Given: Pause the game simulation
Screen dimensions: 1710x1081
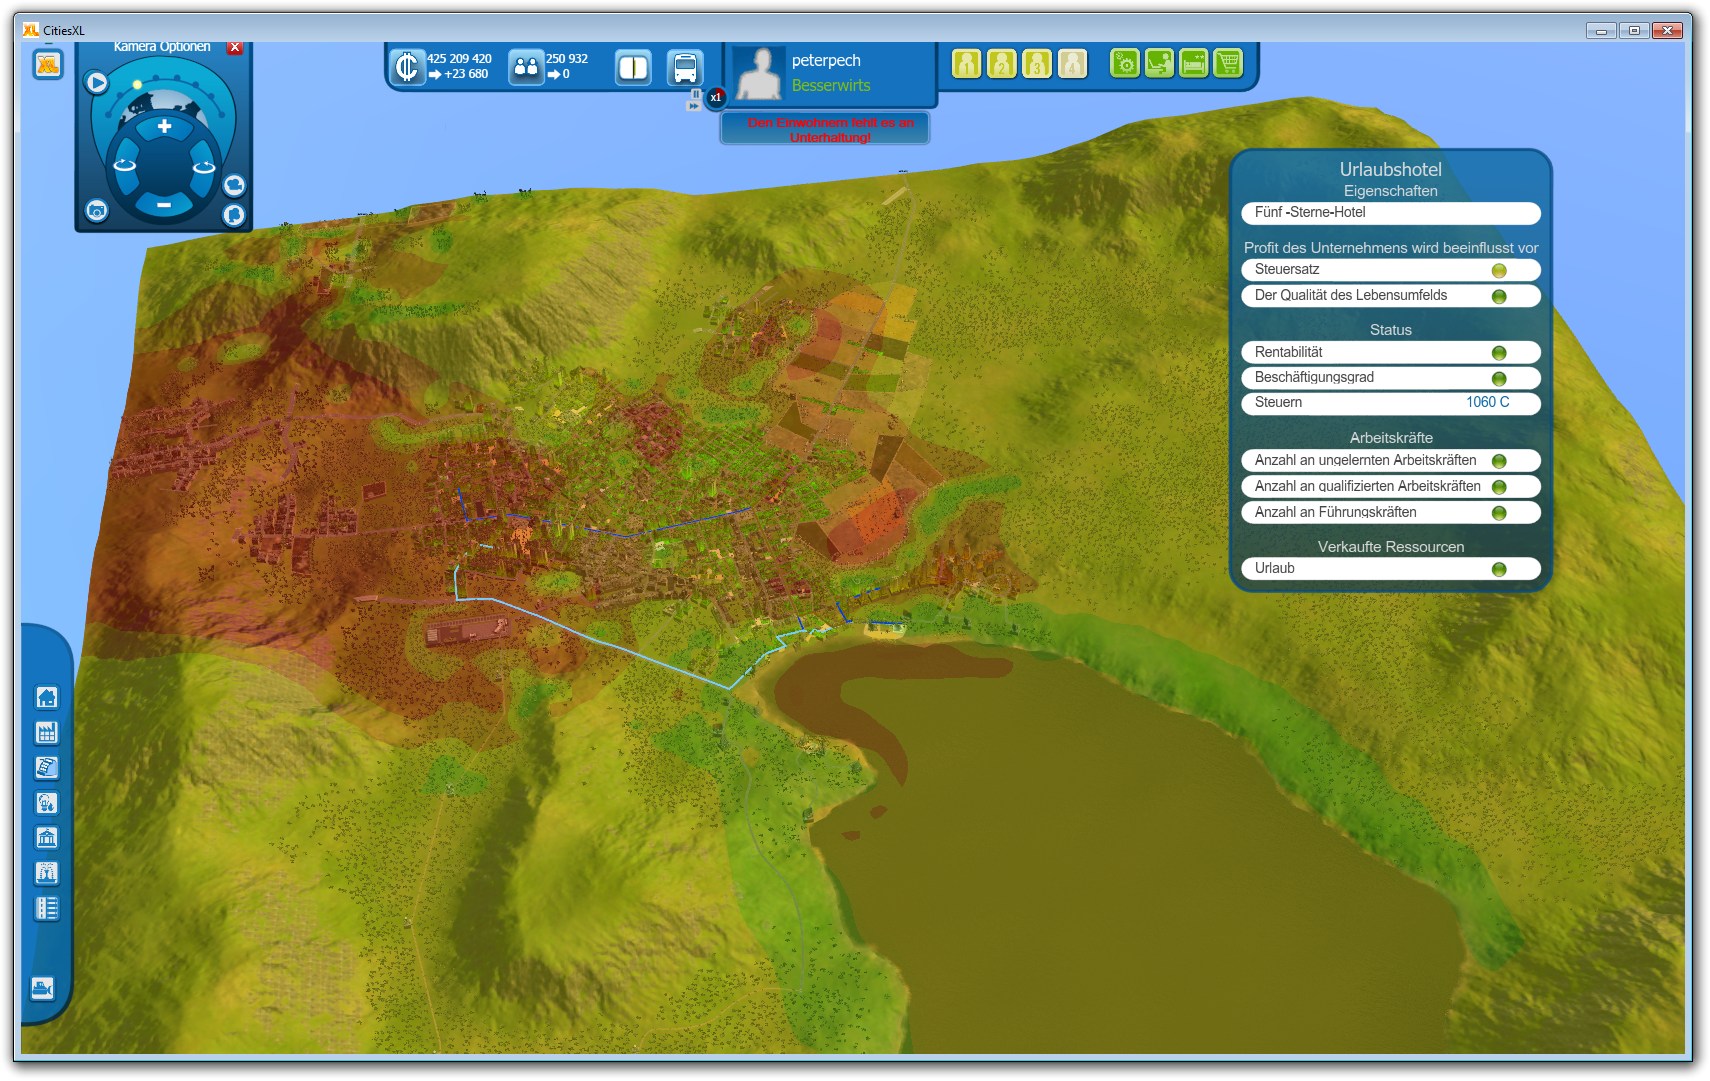Looking at the screenshot, I should click(x=696, y=94).
